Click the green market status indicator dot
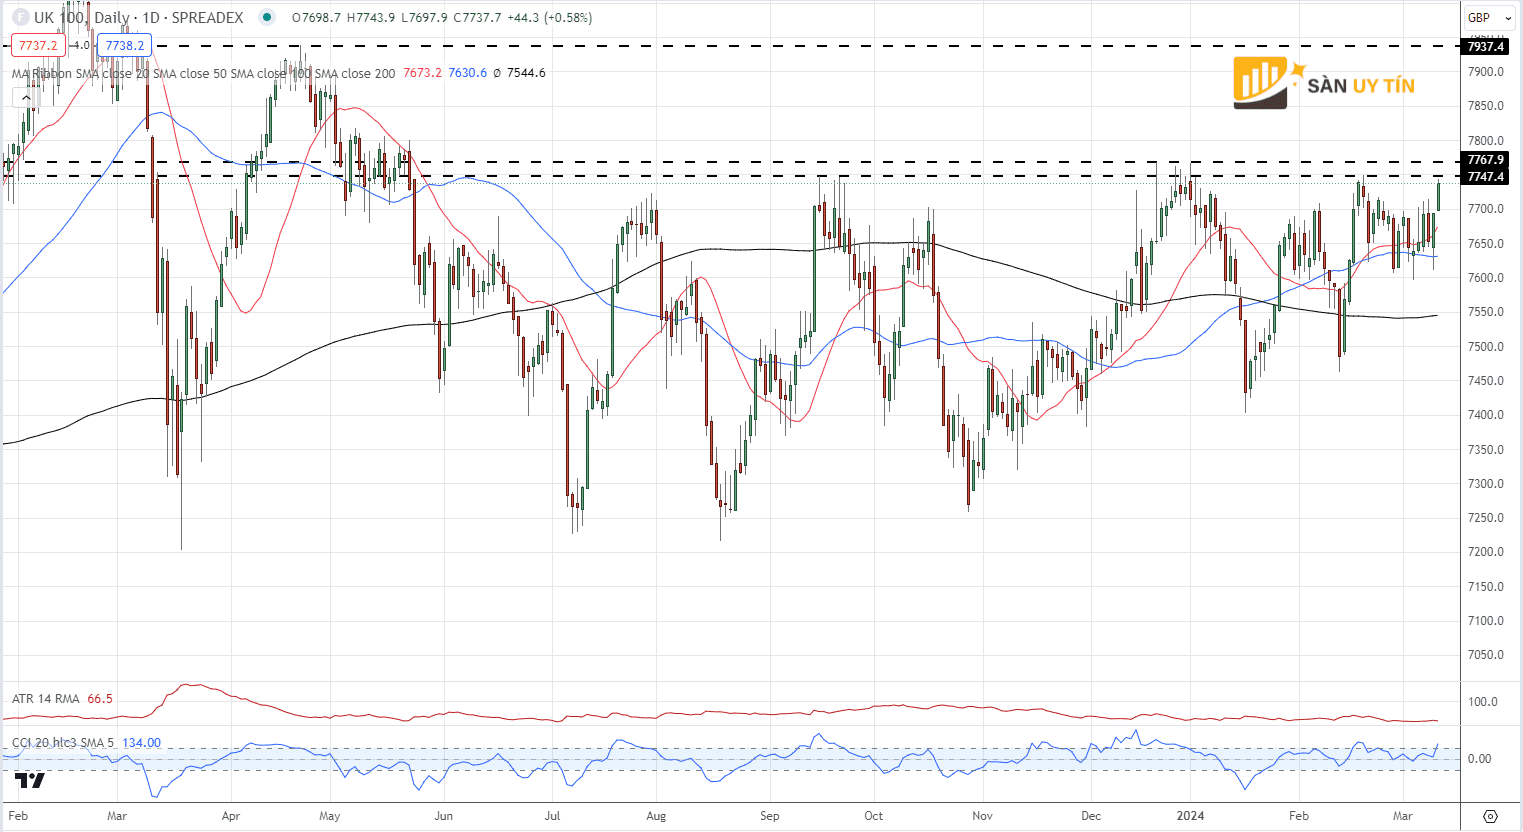Viewport: 1523px width, 832px height. click(265, 17)
